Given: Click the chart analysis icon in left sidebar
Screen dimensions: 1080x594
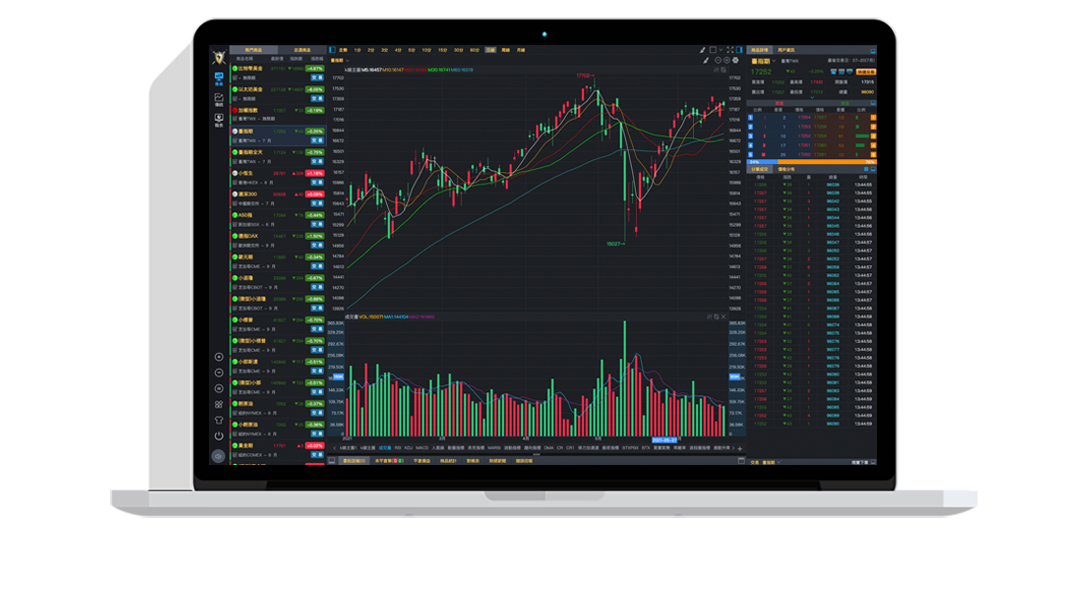Looking at the screenshot, I should click(x=218, y=100).
